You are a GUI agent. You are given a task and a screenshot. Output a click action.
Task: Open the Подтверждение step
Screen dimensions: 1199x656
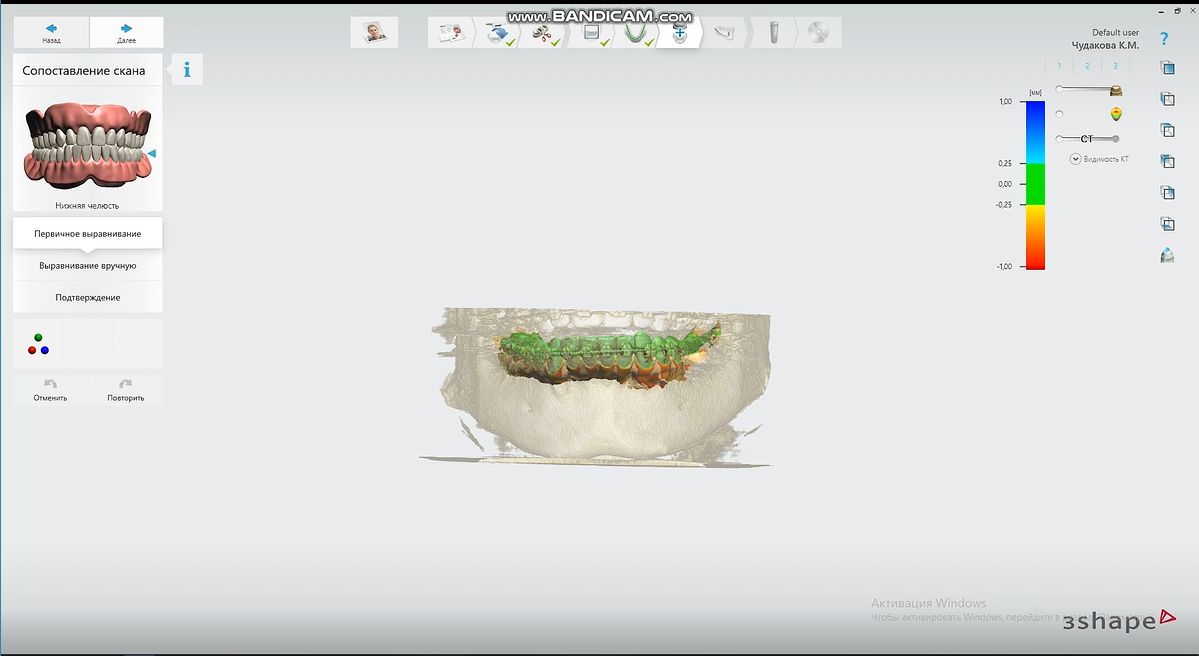point(88,297)
